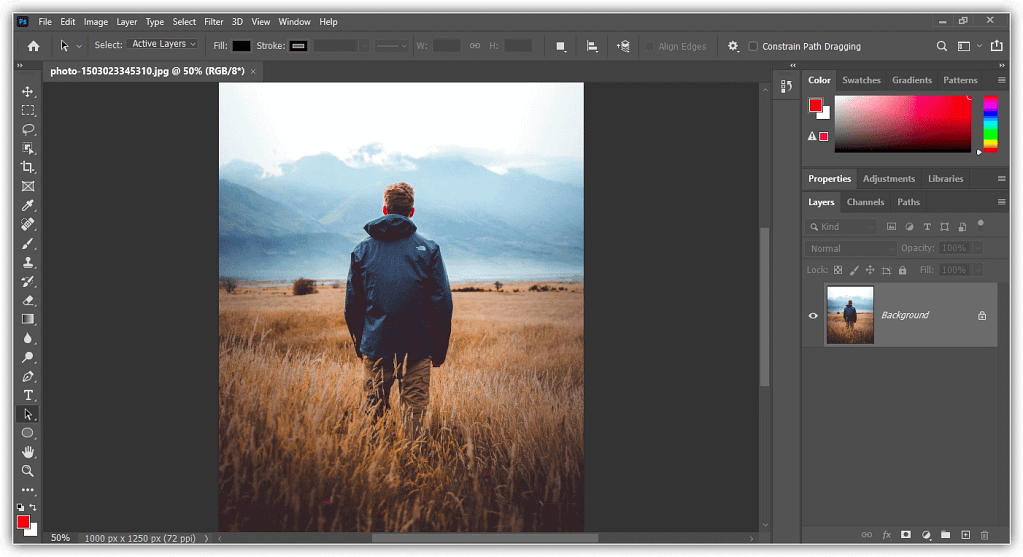The width and height of the screenshot is (1023, 557).
Task: Open the Active Layers select dropdown
Action: coord(163,45)
